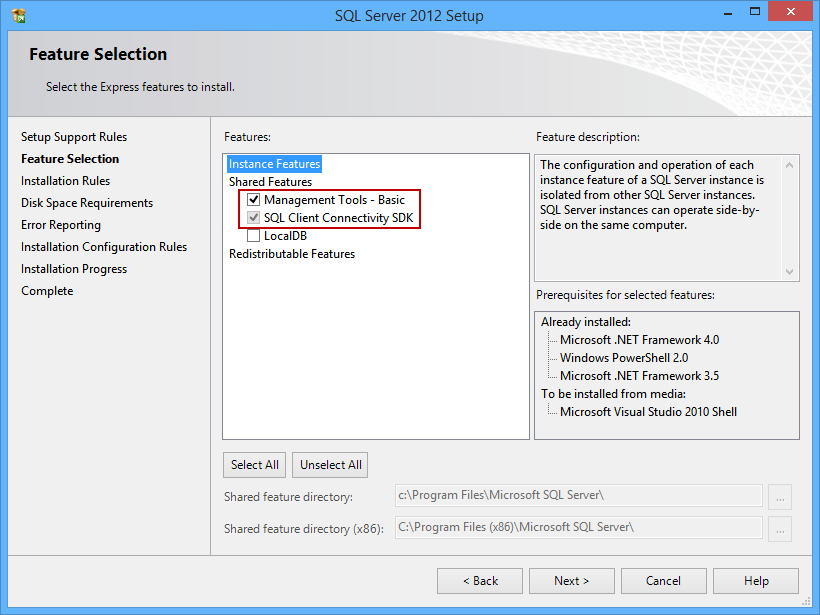Go to the Error Reporting step
The width and height of the screenshot is (820, 615).
coord(61,224)
